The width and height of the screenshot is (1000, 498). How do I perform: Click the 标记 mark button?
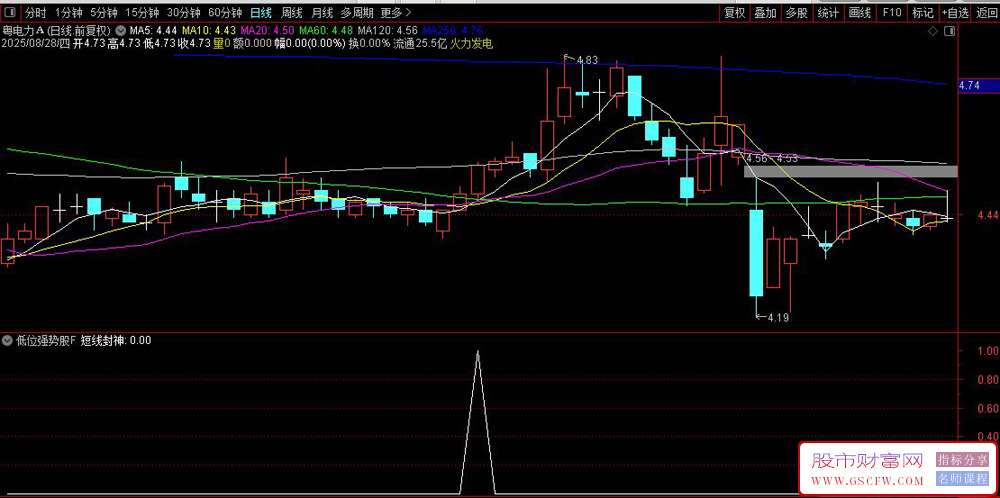(x=922, y=12)
